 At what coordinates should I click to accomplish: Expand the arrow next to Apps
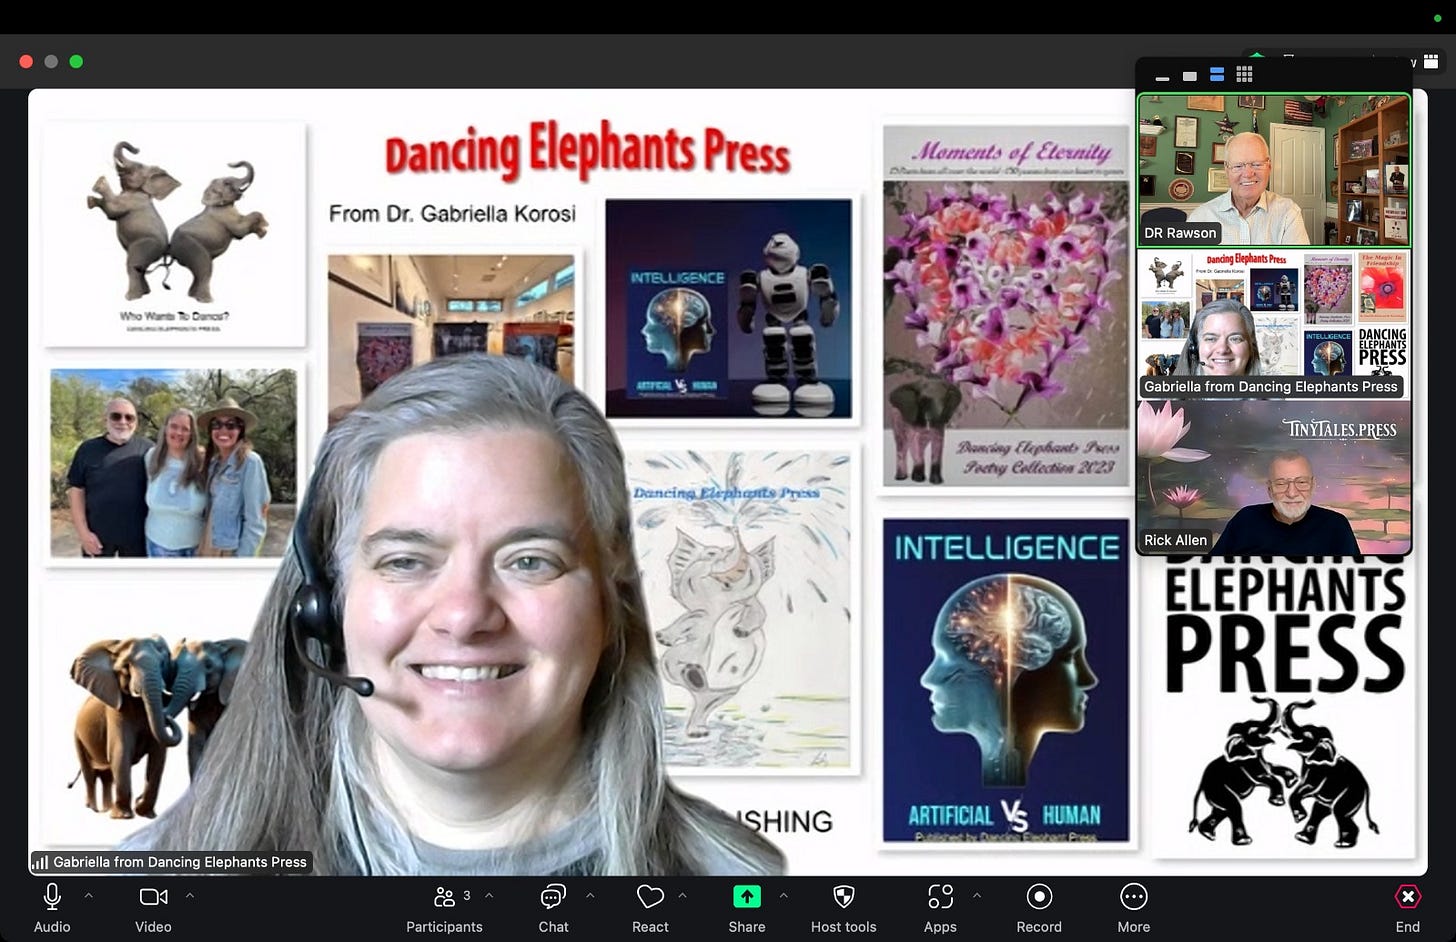pyautogui.click(x=977, y=896)
